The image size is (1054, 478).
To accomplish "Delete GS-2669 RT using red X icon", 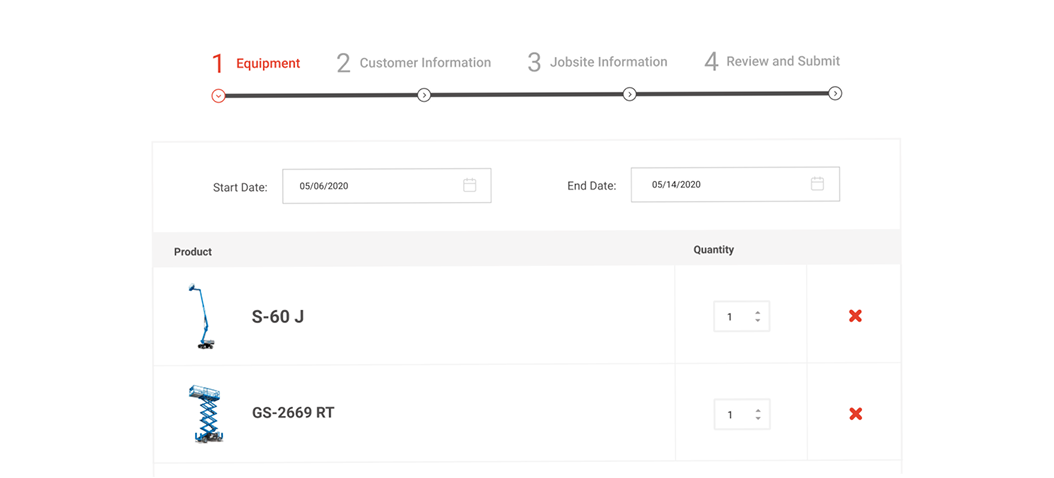I will pyautogui.click(x=855, y=414).
